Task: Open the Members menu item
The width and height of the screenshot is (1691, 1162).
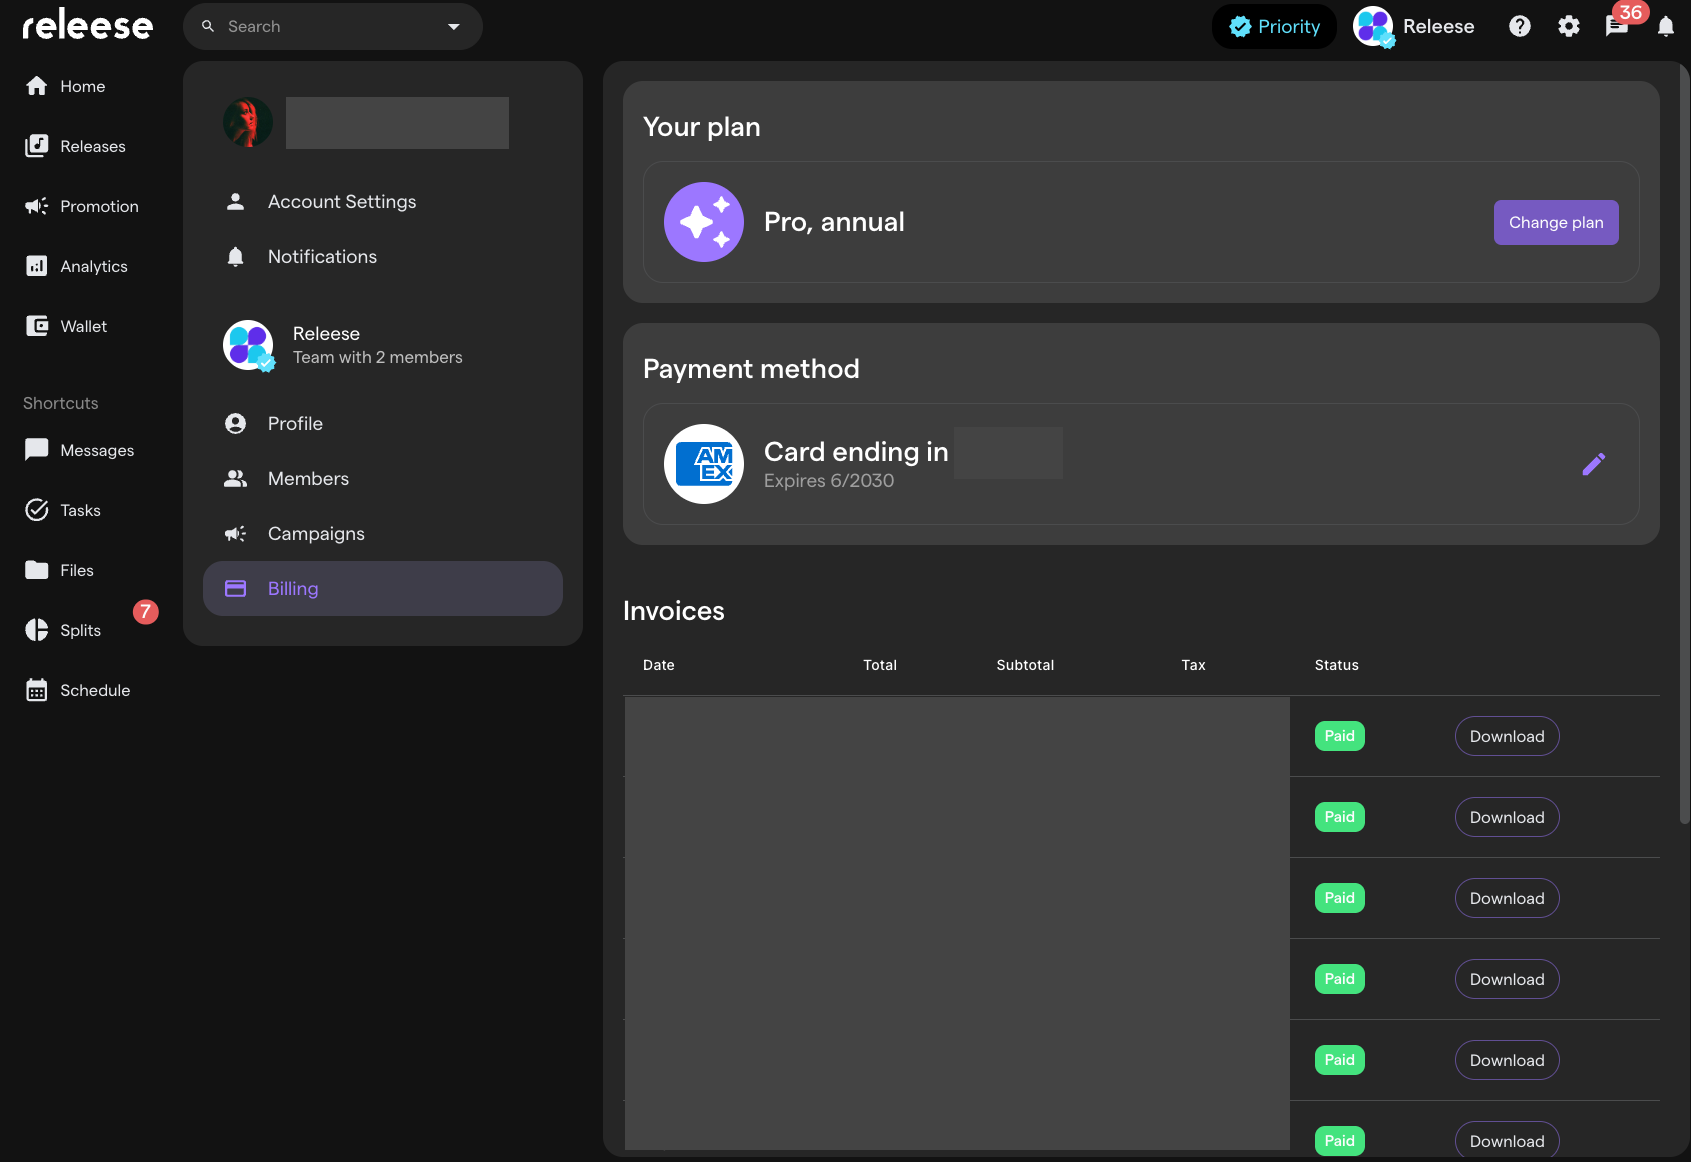Action: coord(383,479)
